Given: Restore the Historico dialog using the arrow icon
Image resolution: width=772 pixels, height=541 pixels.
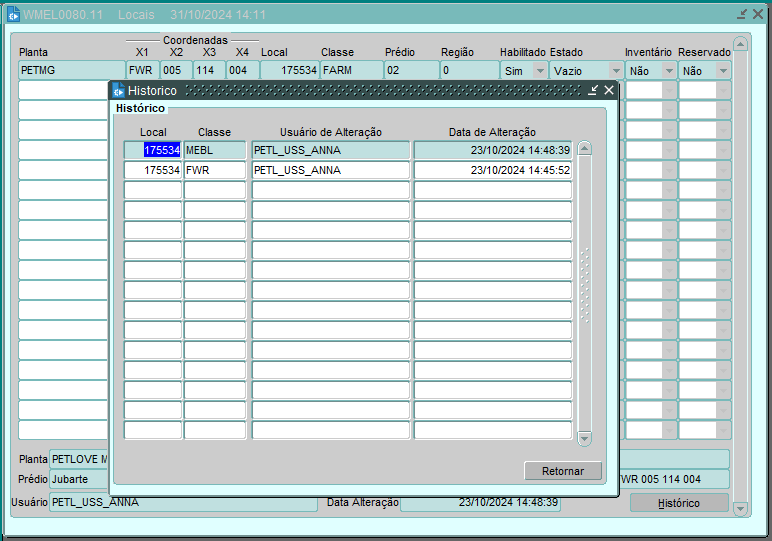Looking at the screenshot, I should coord(593,90).
